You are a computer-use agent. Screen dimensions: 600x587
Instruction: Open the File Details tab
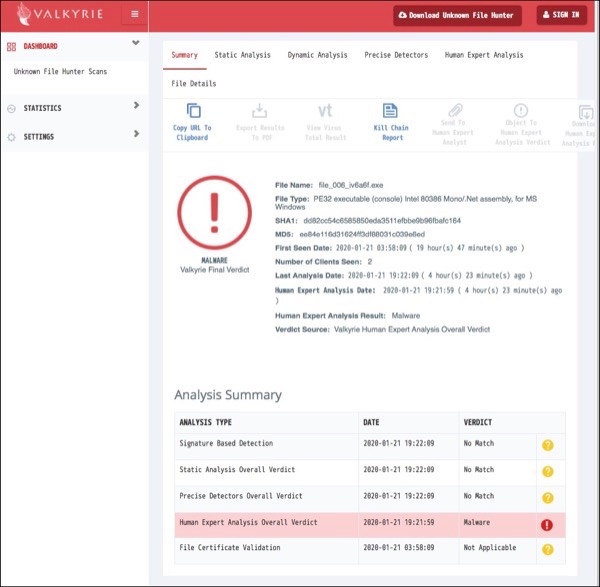click(193, 83)
